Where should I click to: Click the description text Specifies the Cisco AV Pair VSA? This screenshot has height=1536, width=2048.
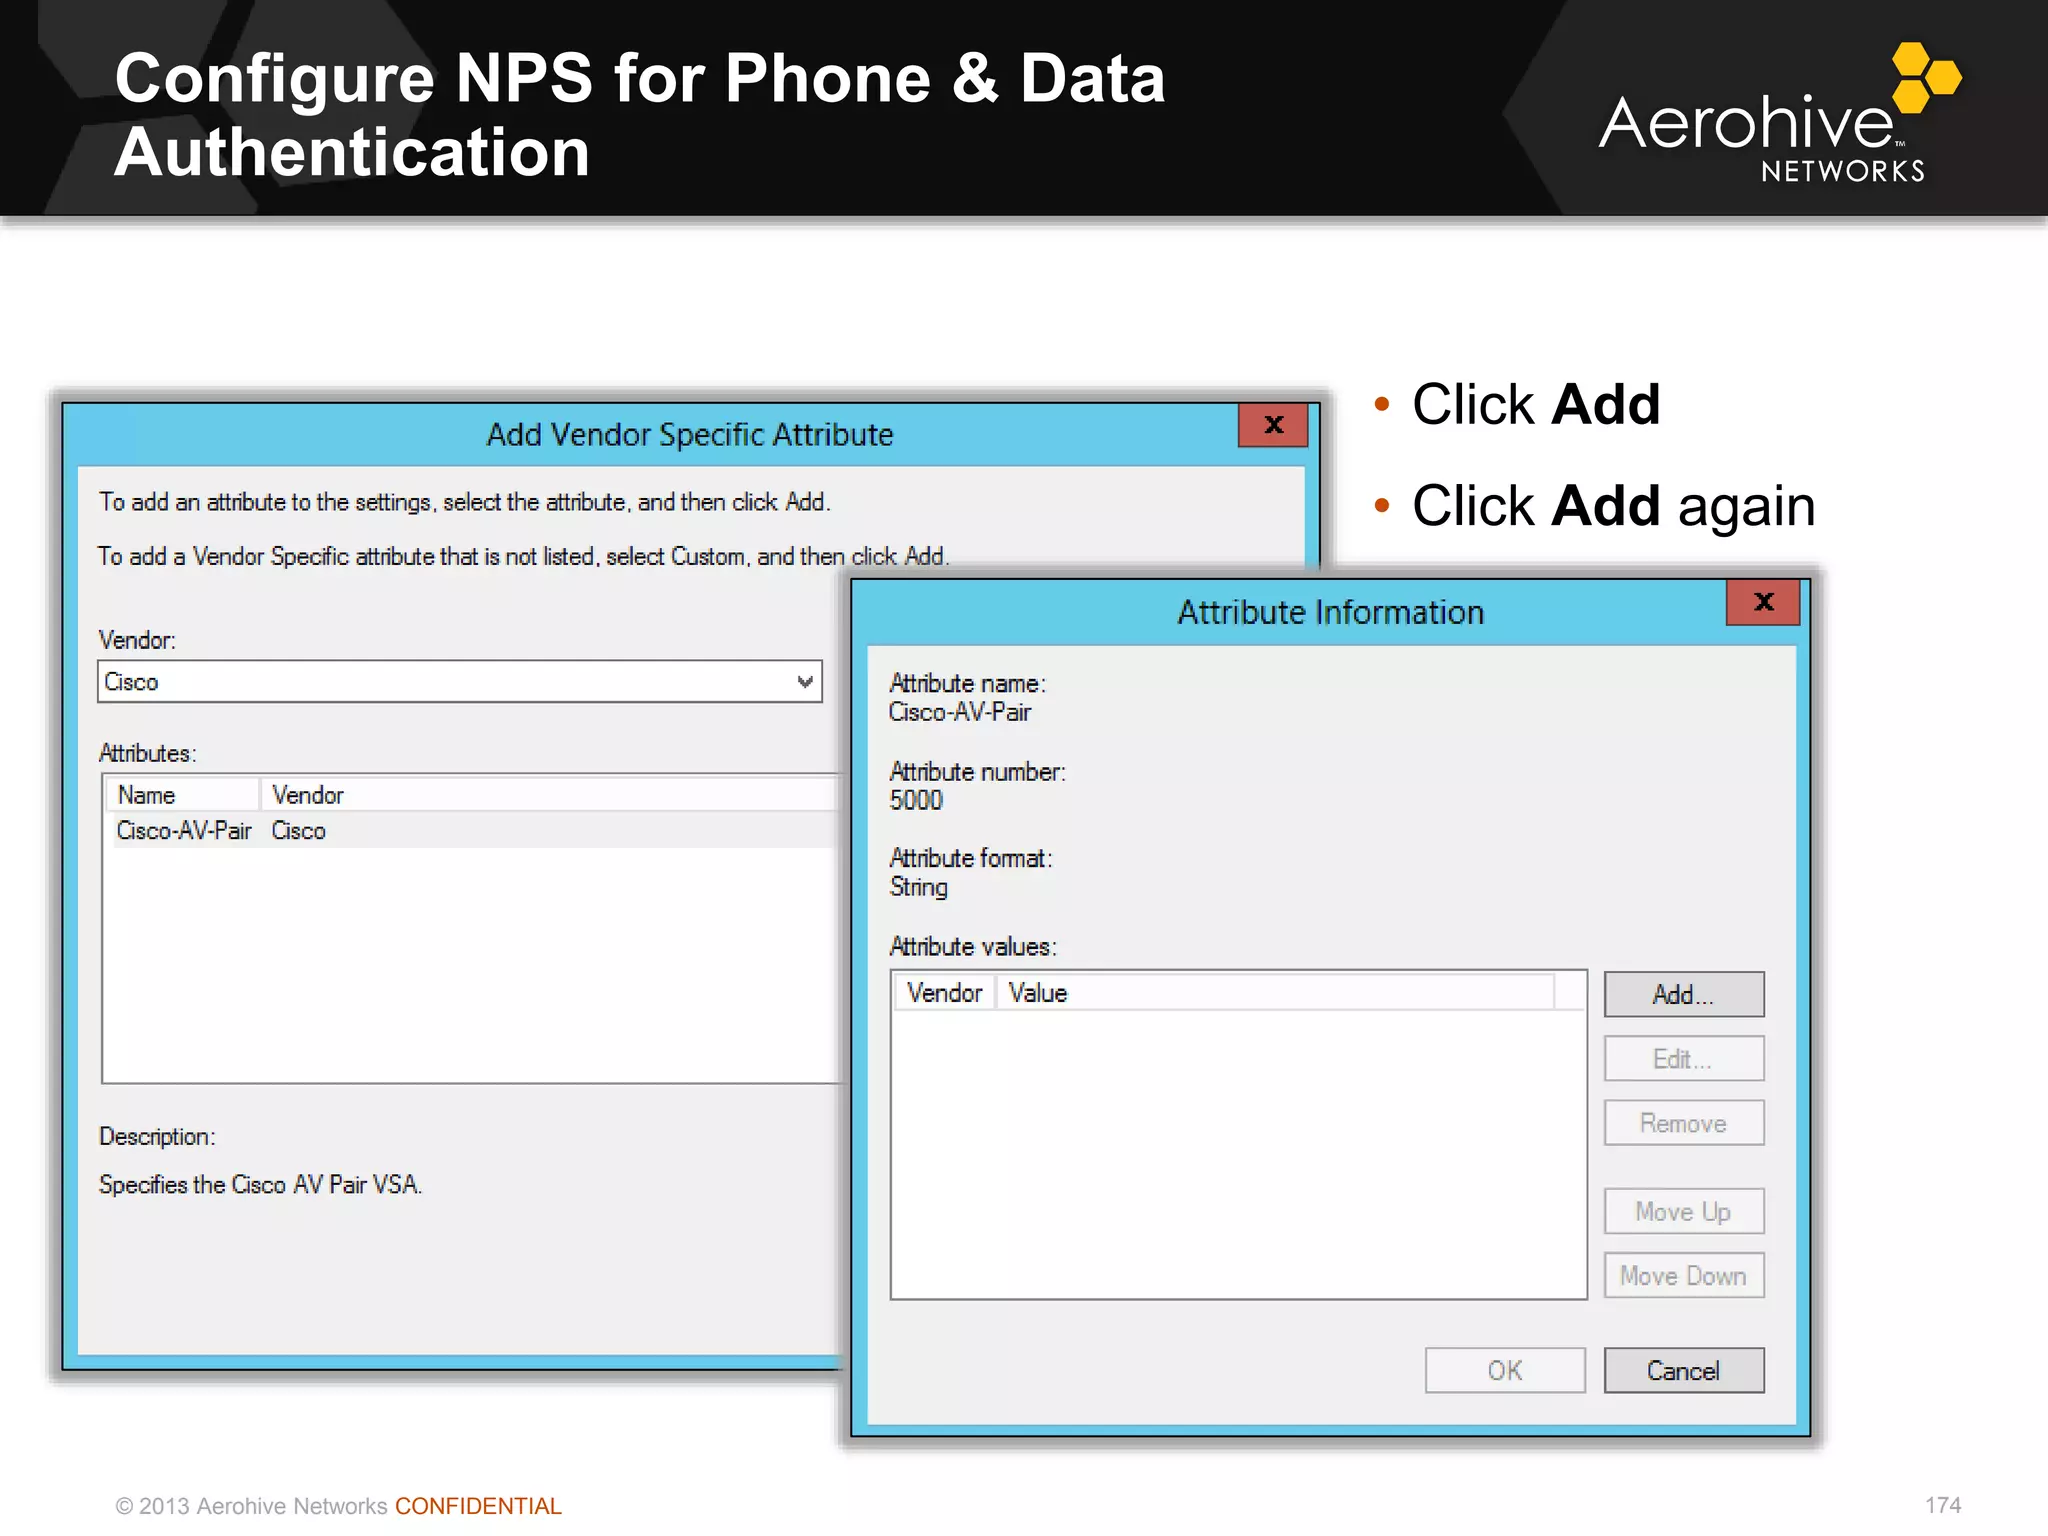click(x=260, y=1185)
